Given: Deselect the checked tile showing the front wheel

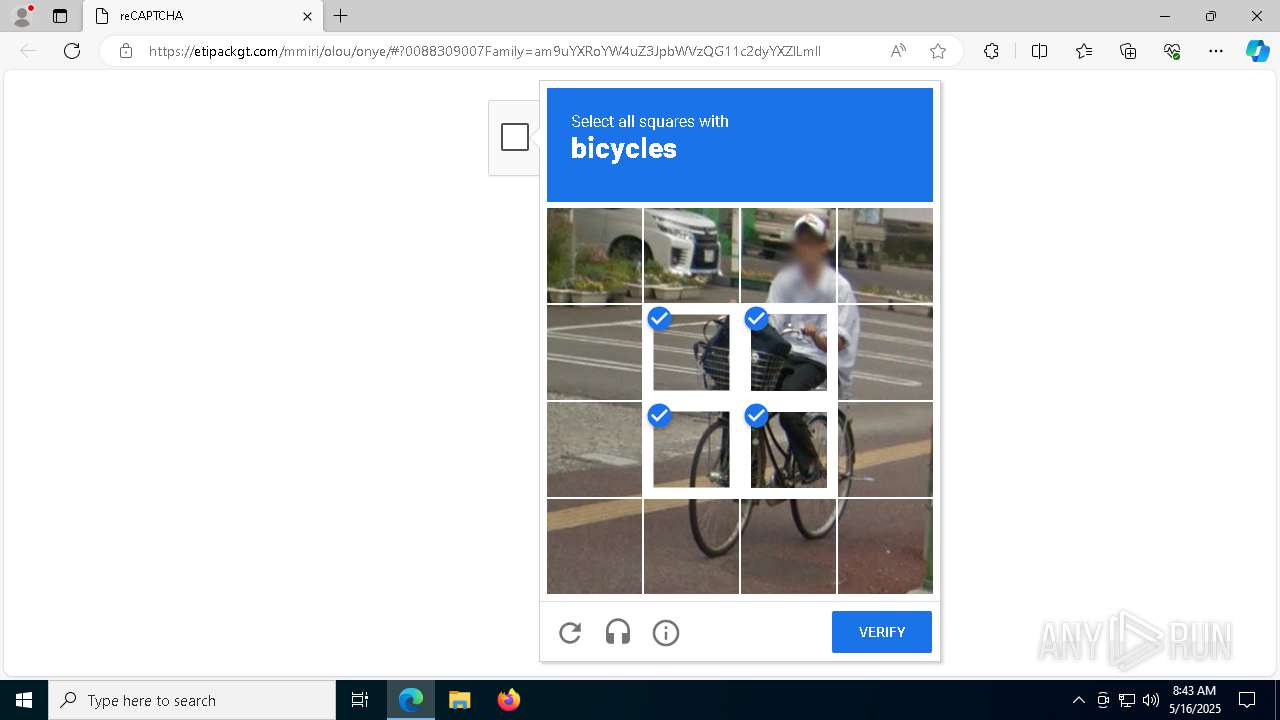Looking at the screenshot, I should tap(691, 449).
